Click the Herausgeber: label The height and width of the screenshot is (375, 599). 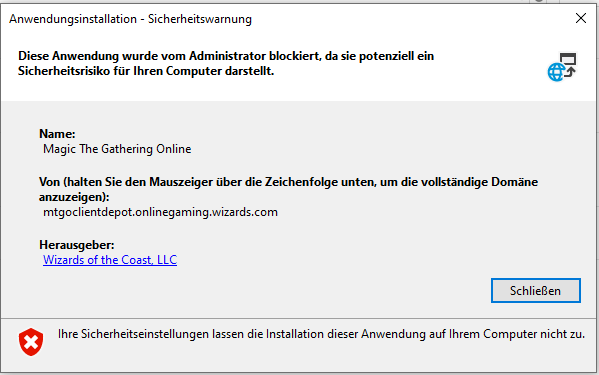point(77,245)
